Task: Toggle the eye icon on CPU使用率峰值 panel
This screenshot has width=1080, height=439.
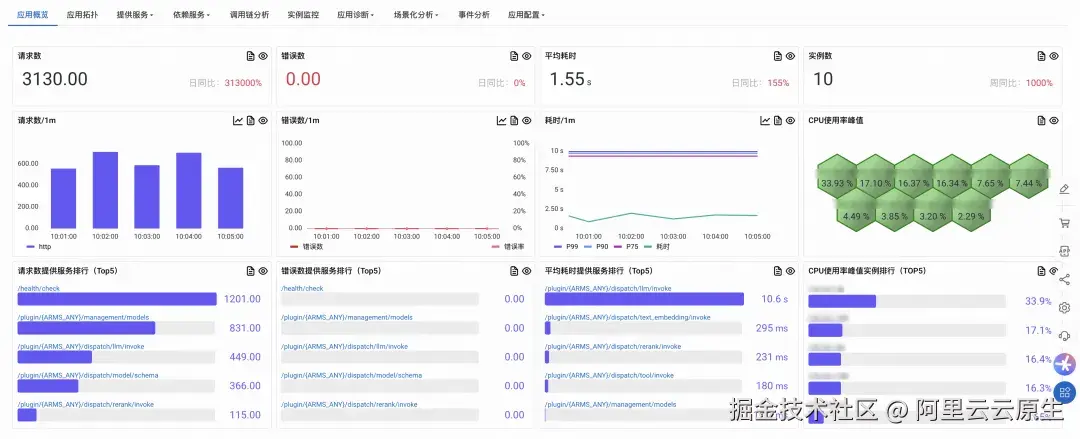Action: pyautogui.click(x=1054, y=121)
